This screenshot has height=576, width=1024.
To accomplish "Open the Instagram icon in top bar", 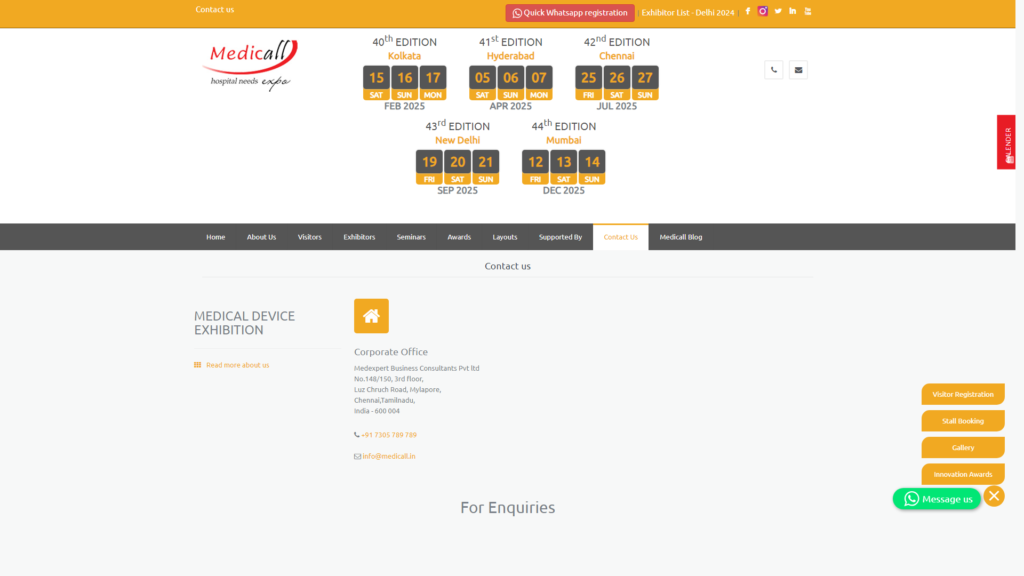I will pos(762,11).
